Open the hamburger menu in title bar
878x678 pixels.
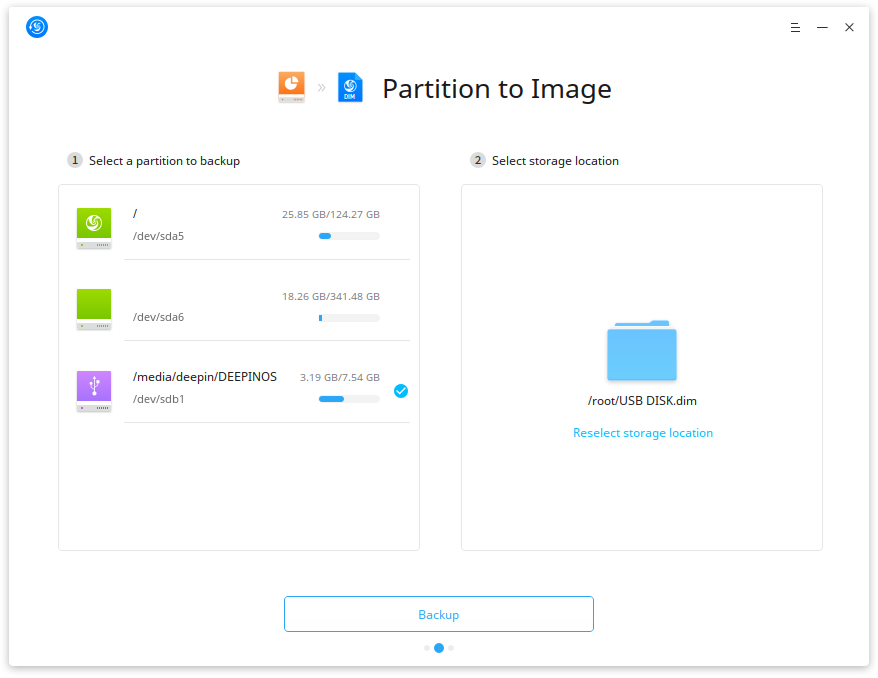pyautogui.click(x=795, y=27)
